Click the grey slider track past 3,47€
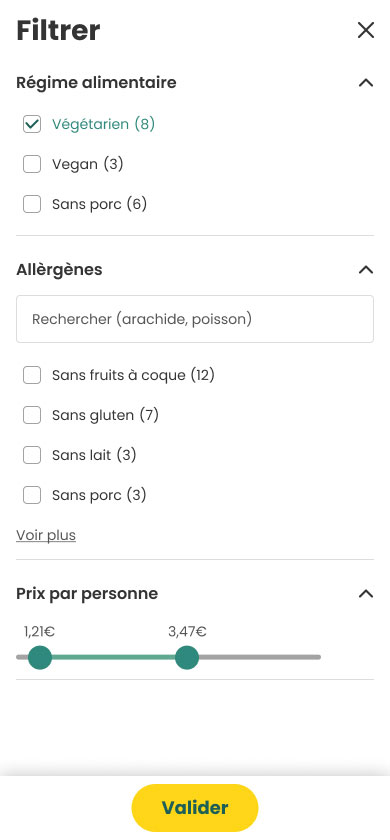The image size is (390, 840). pyautogui.click(x=260, y=657)
